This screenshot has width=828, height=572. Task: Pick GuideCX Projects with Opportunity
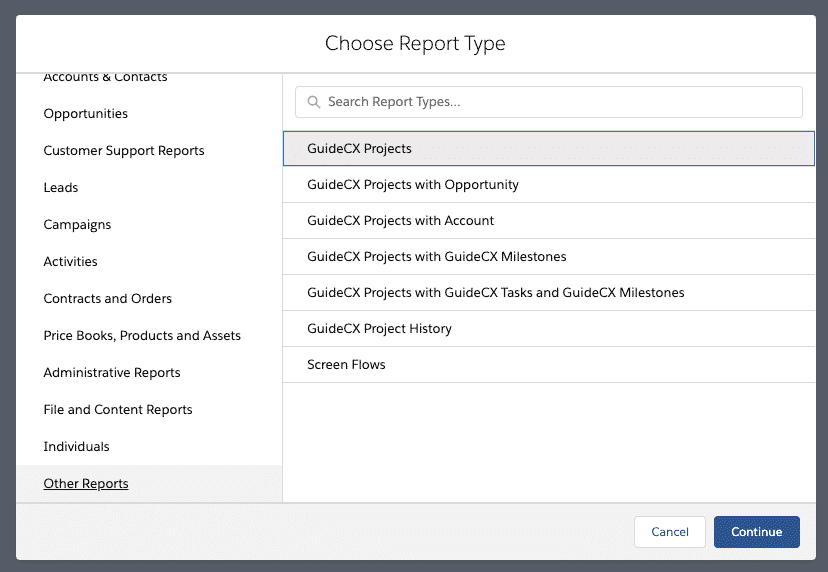tap(549, 184)
